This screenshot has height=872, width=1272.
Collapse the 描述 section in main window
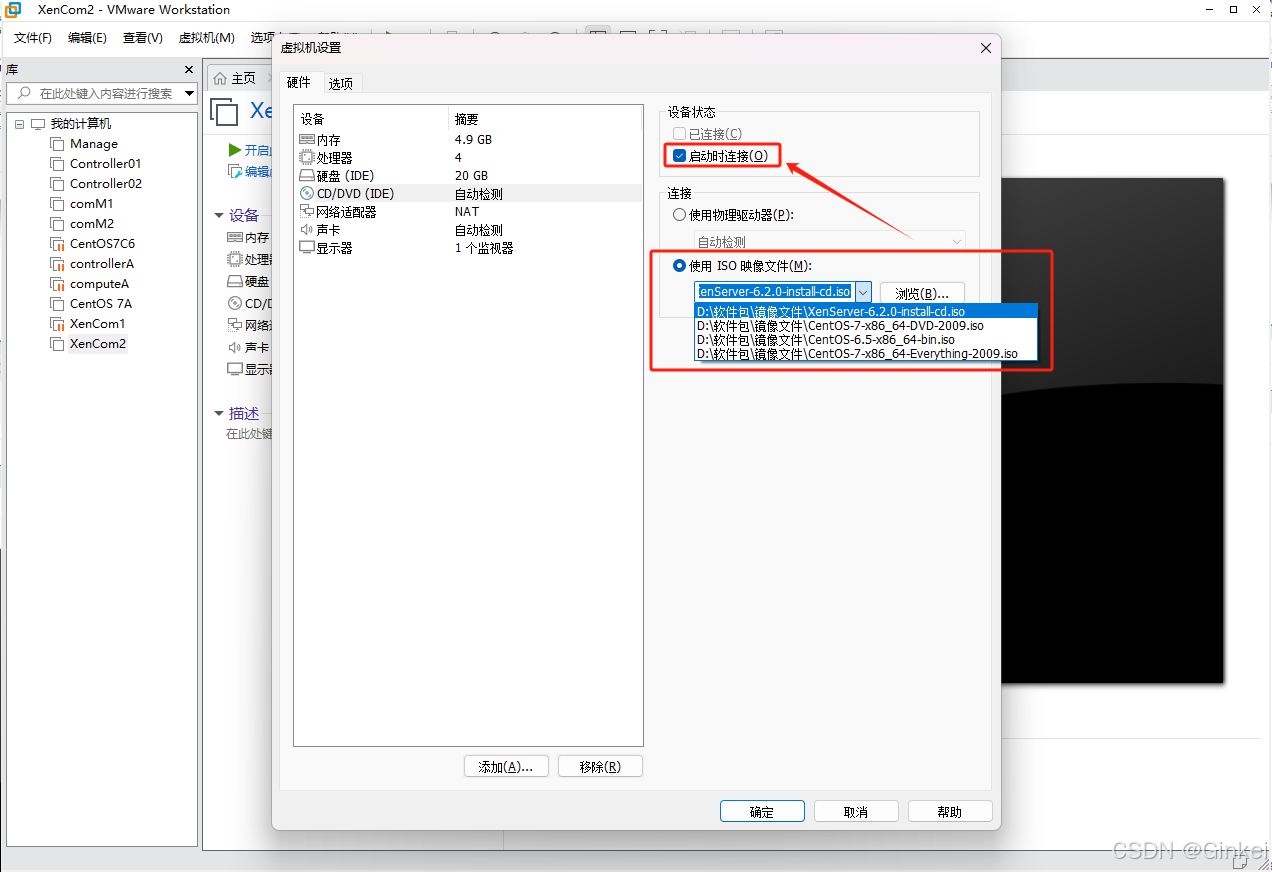coord(219,413)
